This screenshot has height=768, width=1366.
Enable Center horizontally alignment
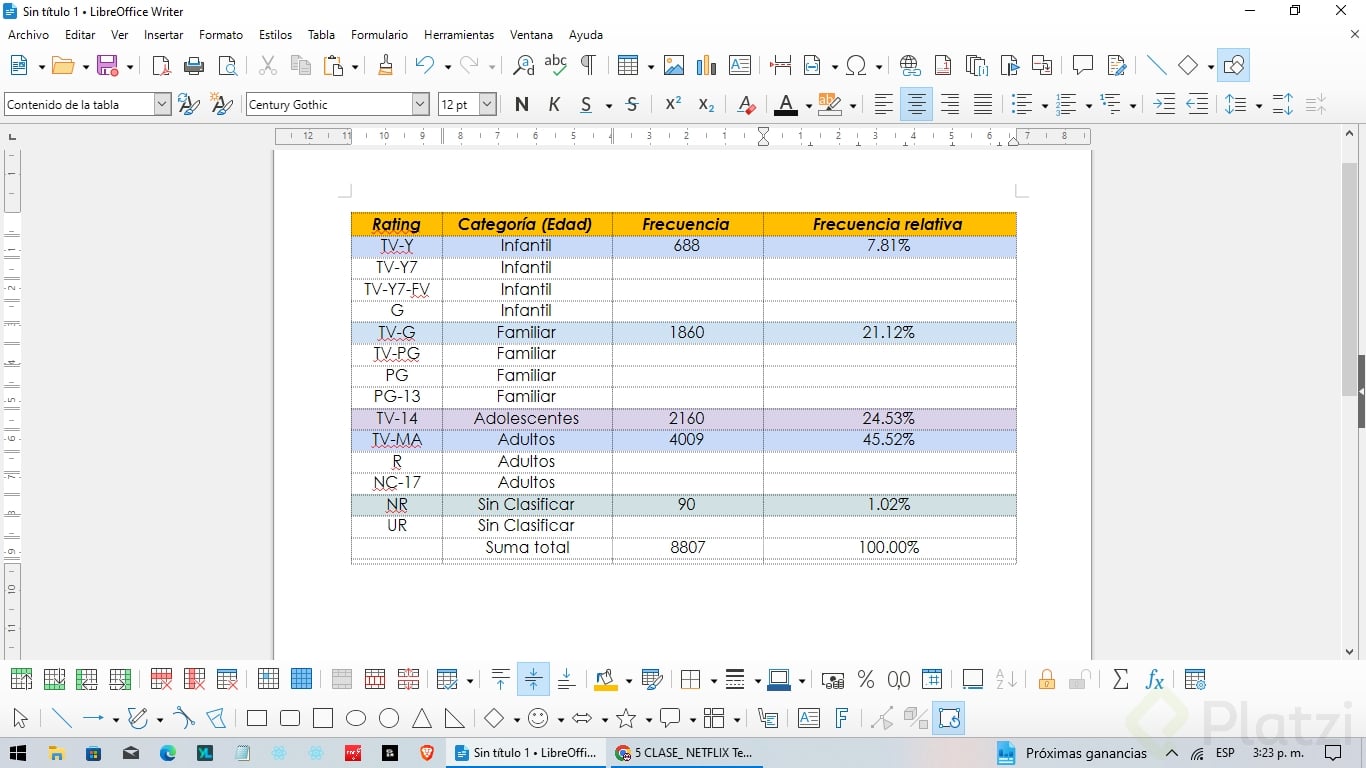[916, 104]
